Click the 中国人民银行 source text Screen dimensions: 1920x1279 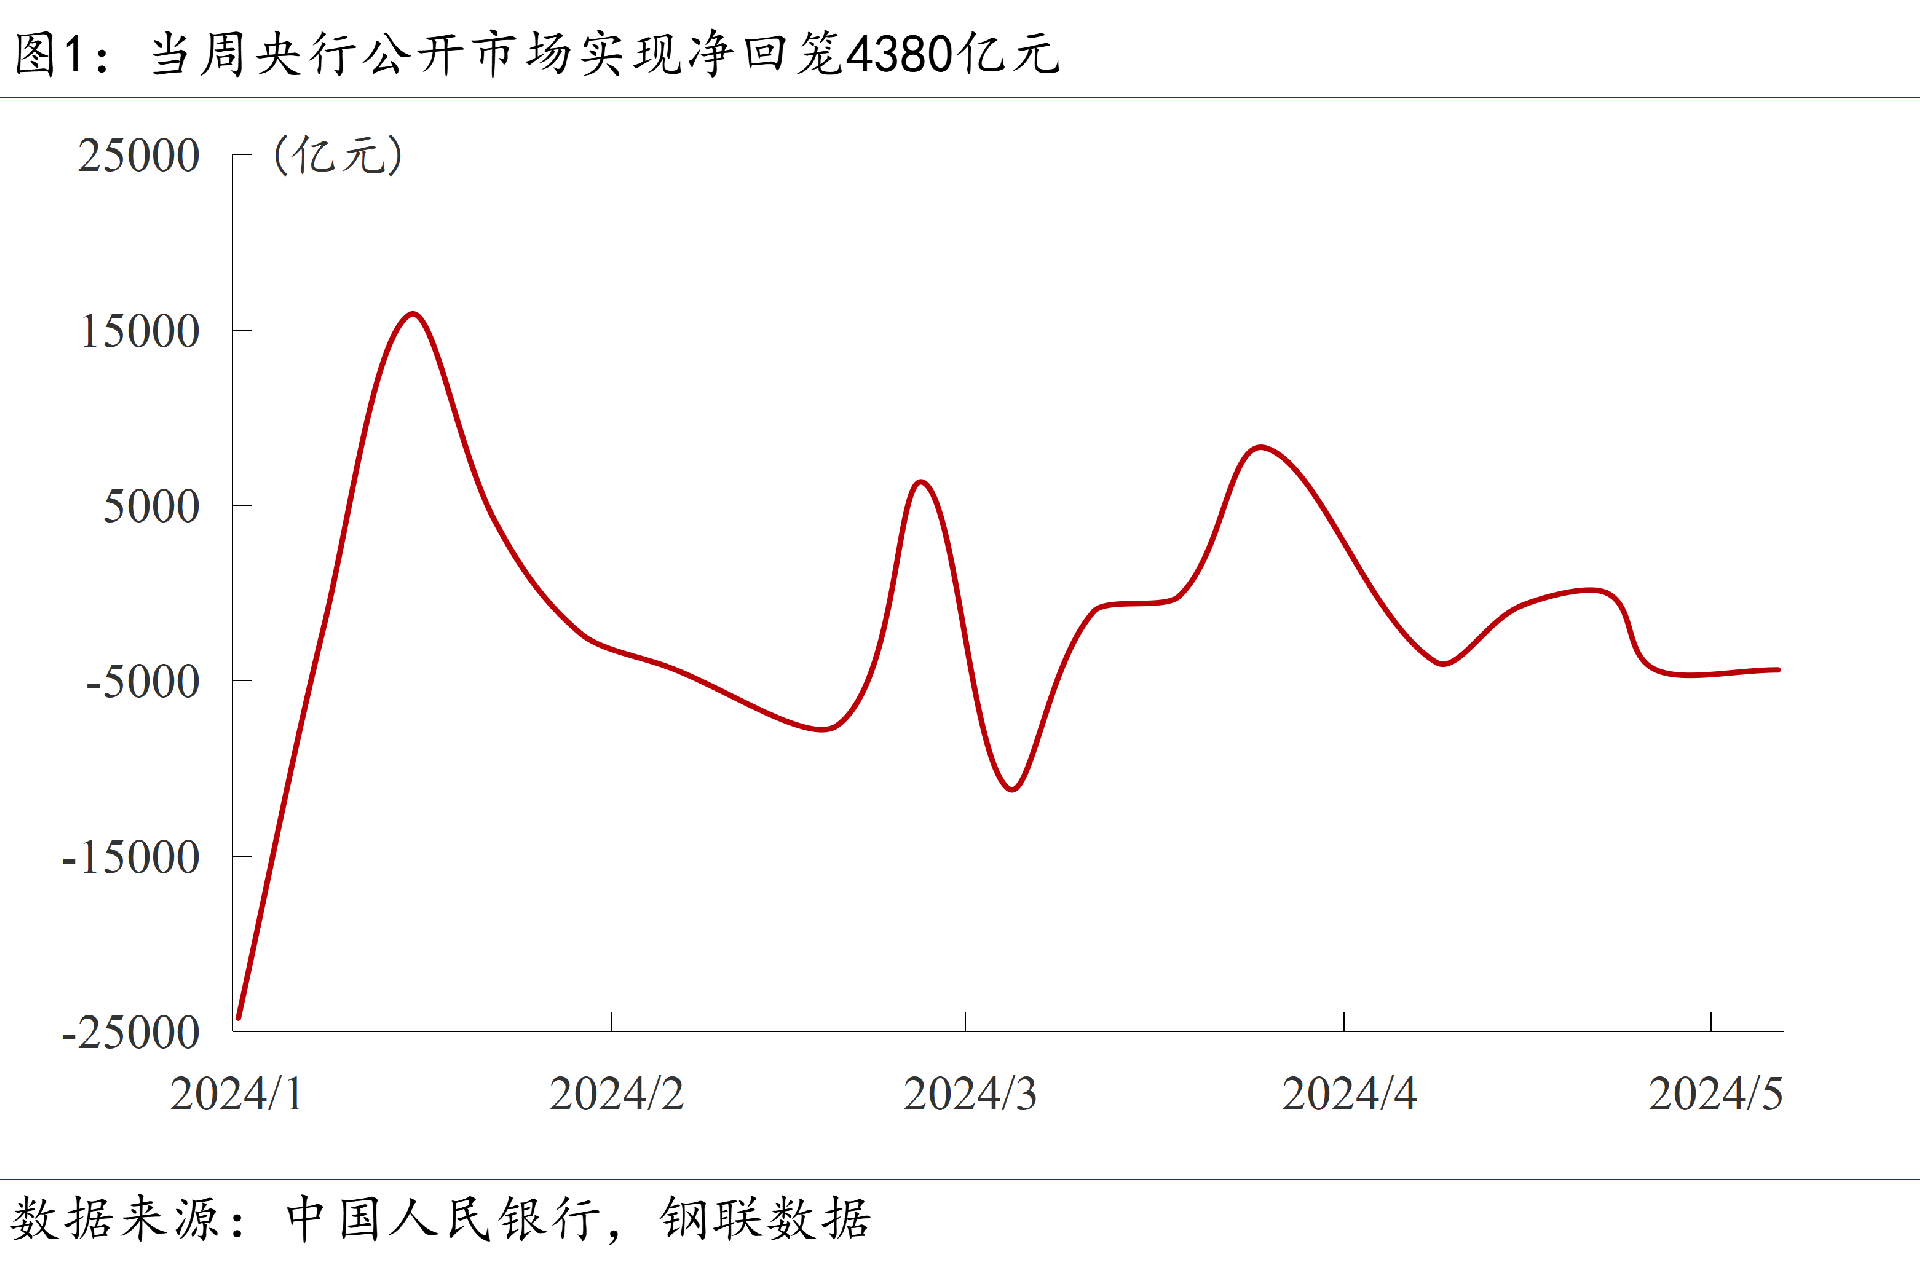(443, 1219)
